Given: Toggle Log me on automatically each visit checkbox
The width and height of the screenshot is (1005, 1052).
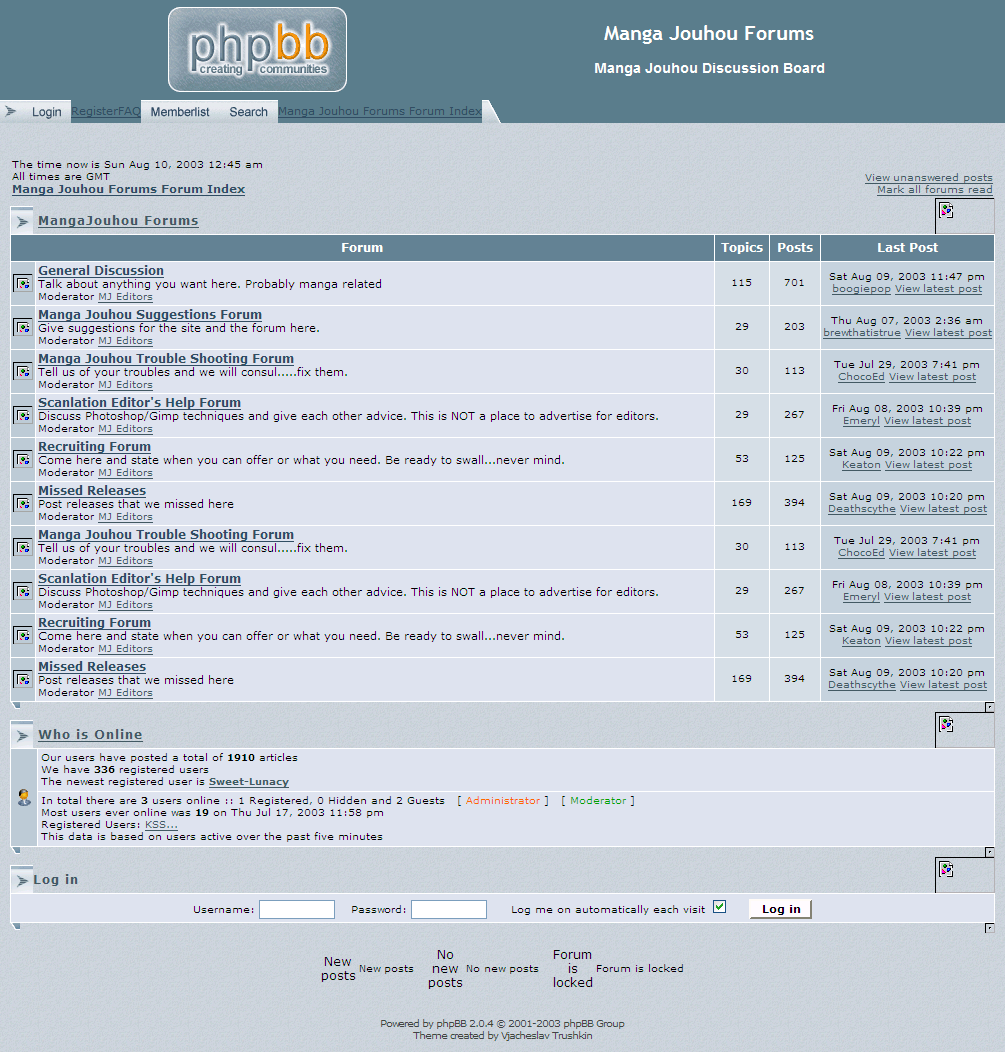Looking at the screenshot, I should tap(719, 907).
